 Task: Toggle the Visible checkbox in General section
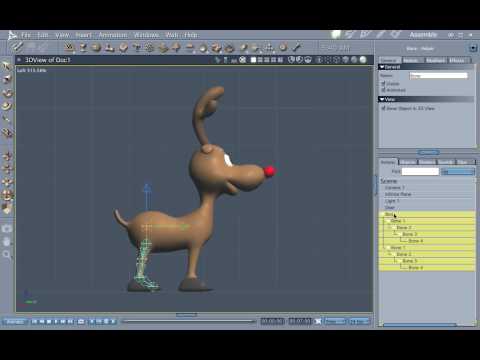pos(383,83)
